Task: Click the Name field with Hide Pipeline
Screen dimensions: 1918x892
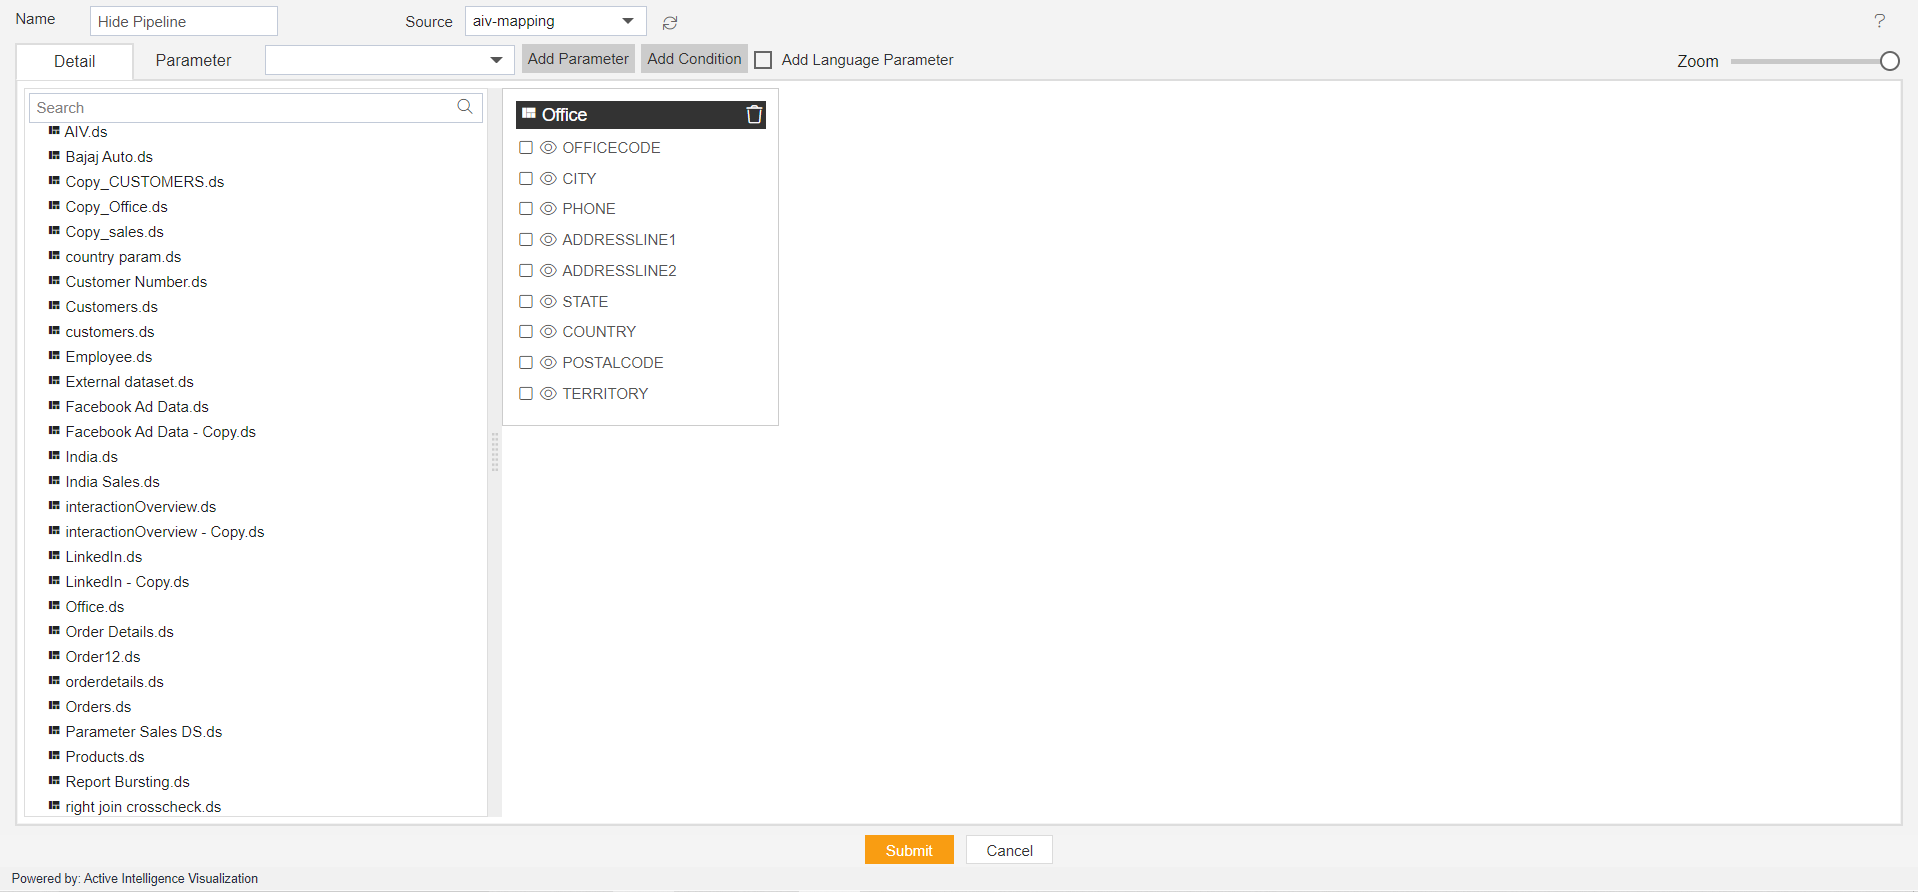Action: pos(183,21)
